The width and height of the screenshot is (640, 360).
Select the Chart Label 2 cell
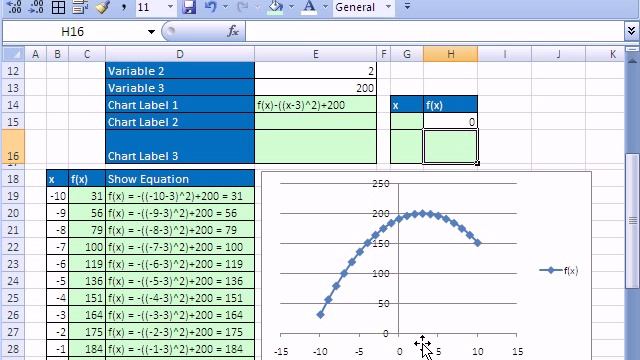pos(180,122)
